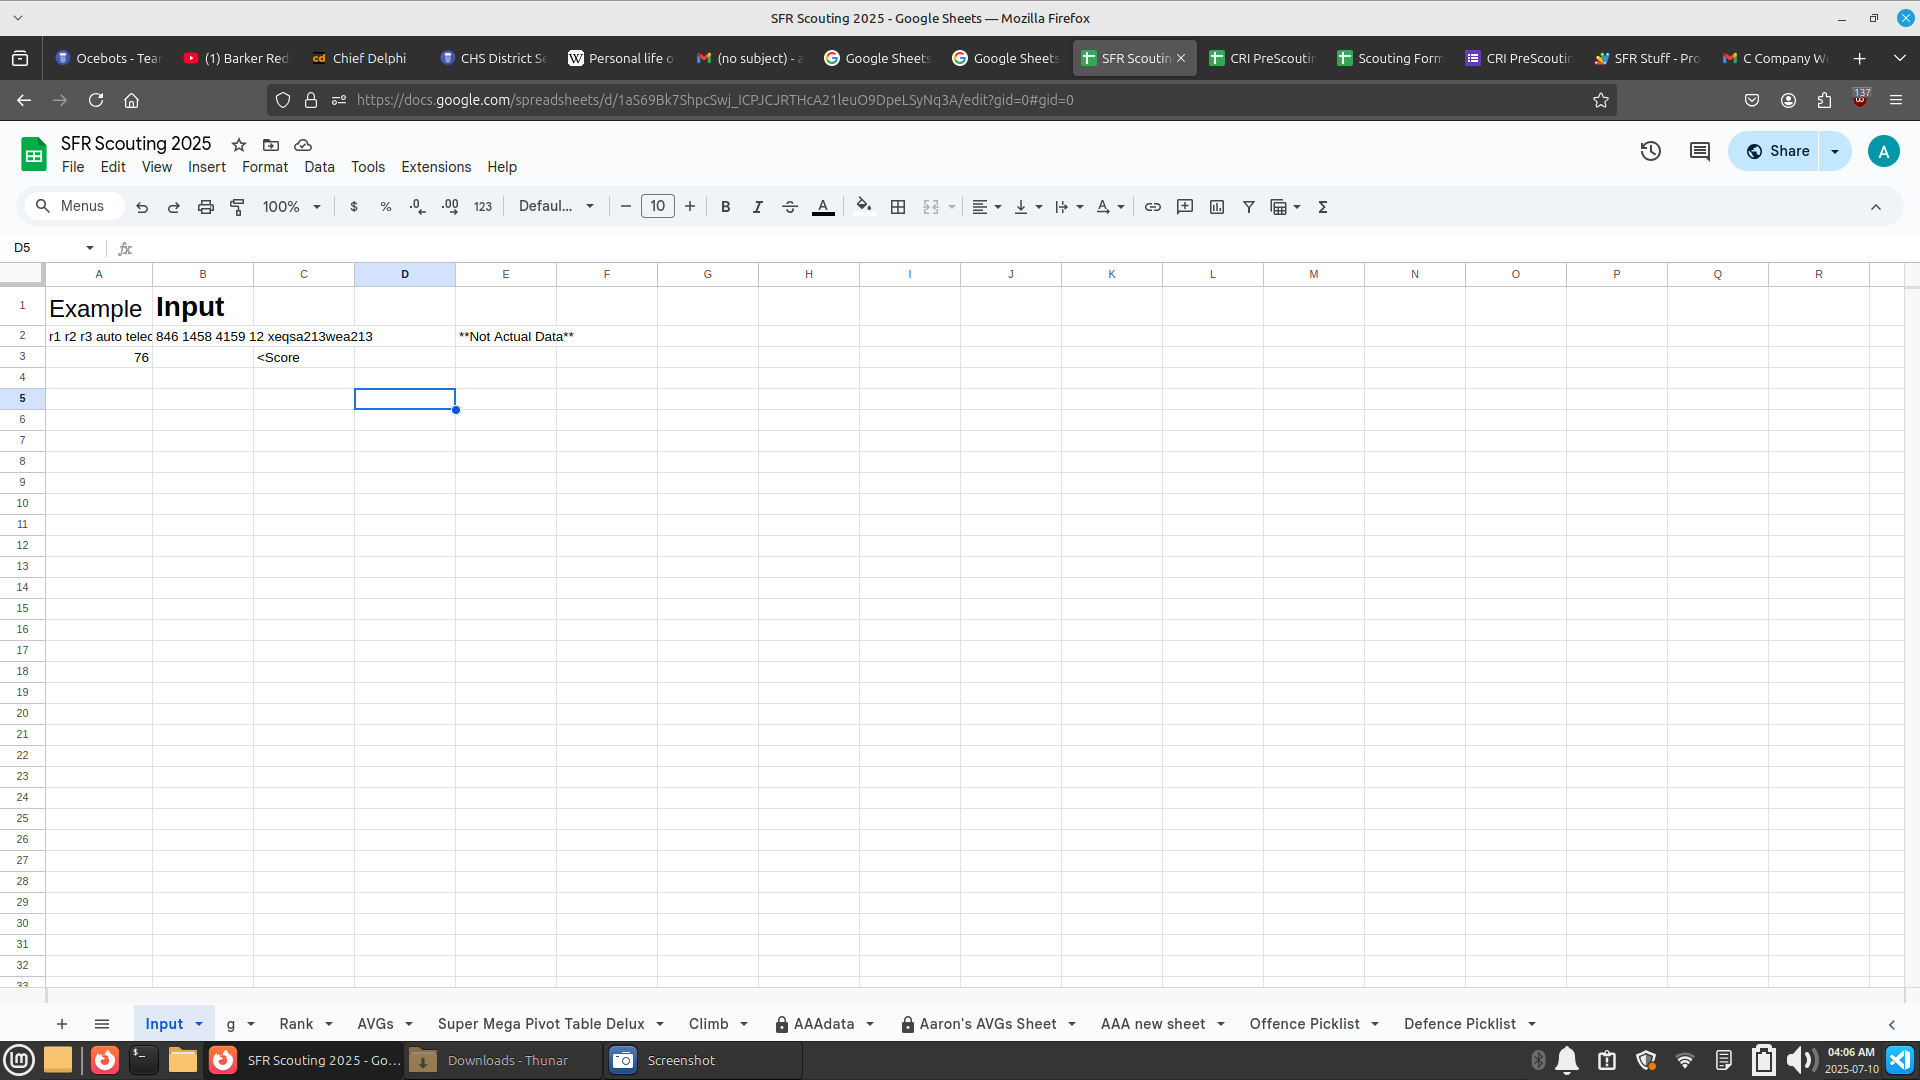Screen dimensions: 1920x1080
Task: Click the Share button
Action: (1777, 151)
